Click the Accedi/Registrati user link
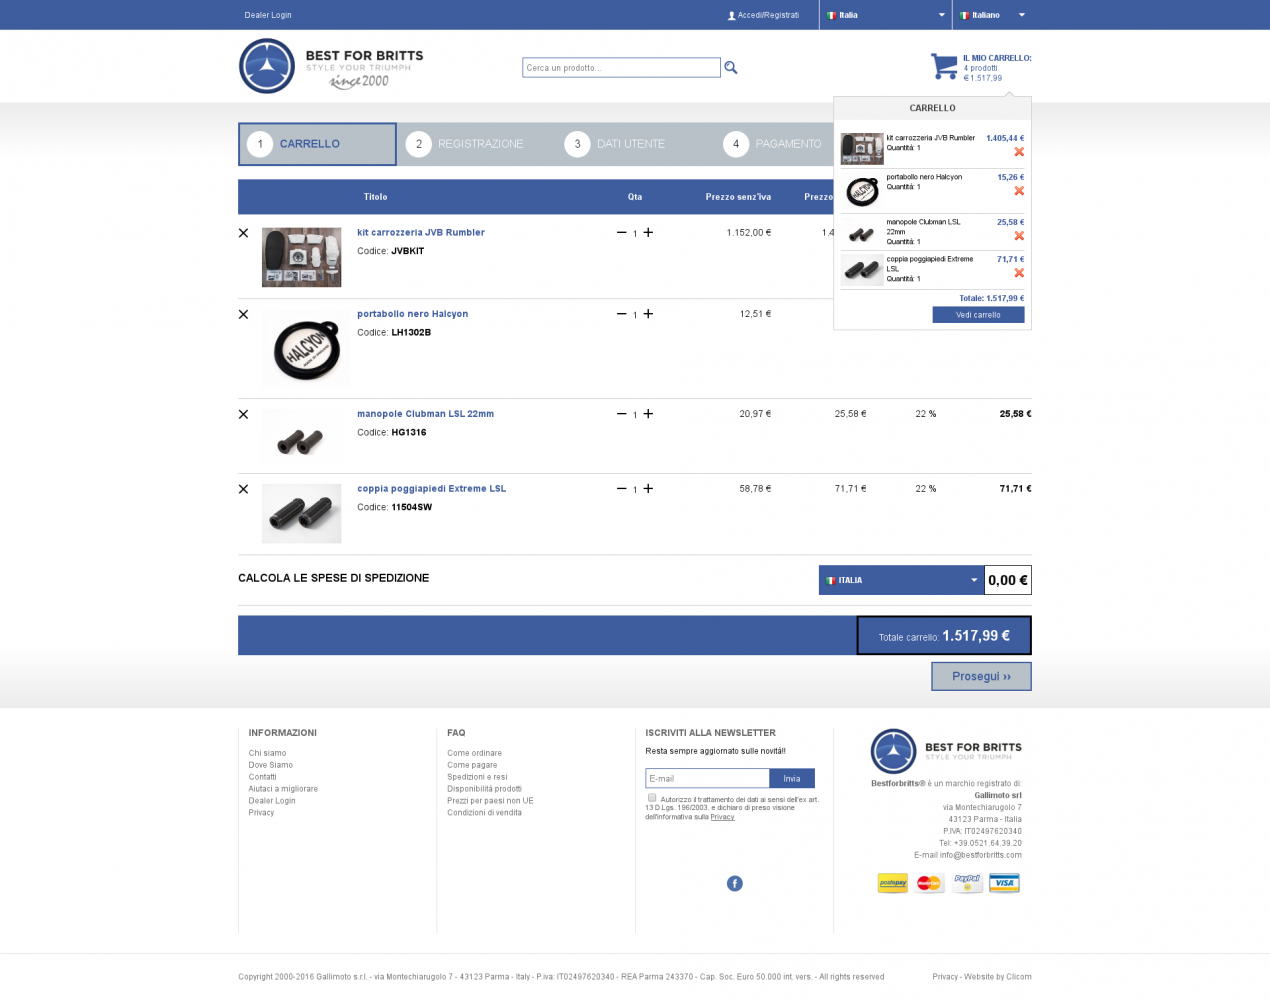The width and height of the screenshot is (1270, 1000). point(763,15)
